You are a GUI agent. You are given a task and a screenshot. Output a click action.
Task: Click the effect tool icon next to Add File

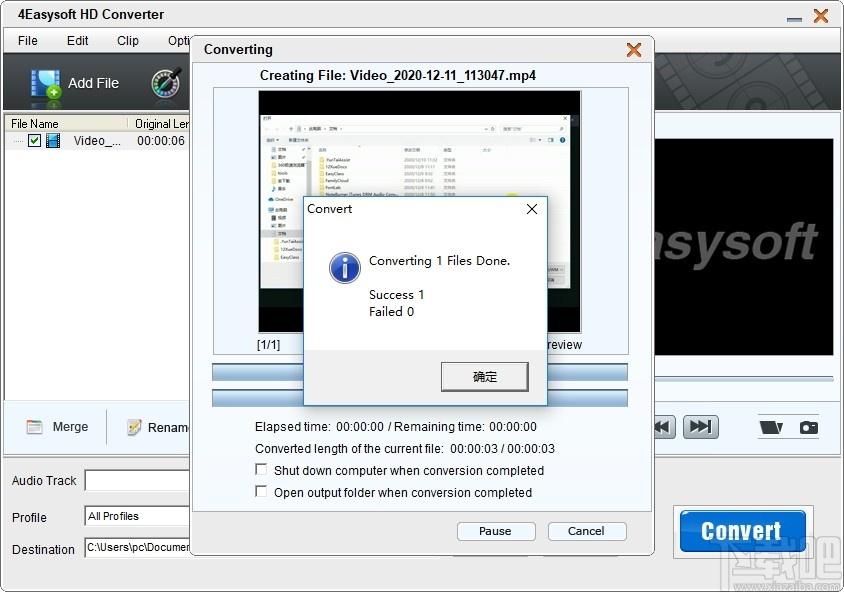point(166,83)
